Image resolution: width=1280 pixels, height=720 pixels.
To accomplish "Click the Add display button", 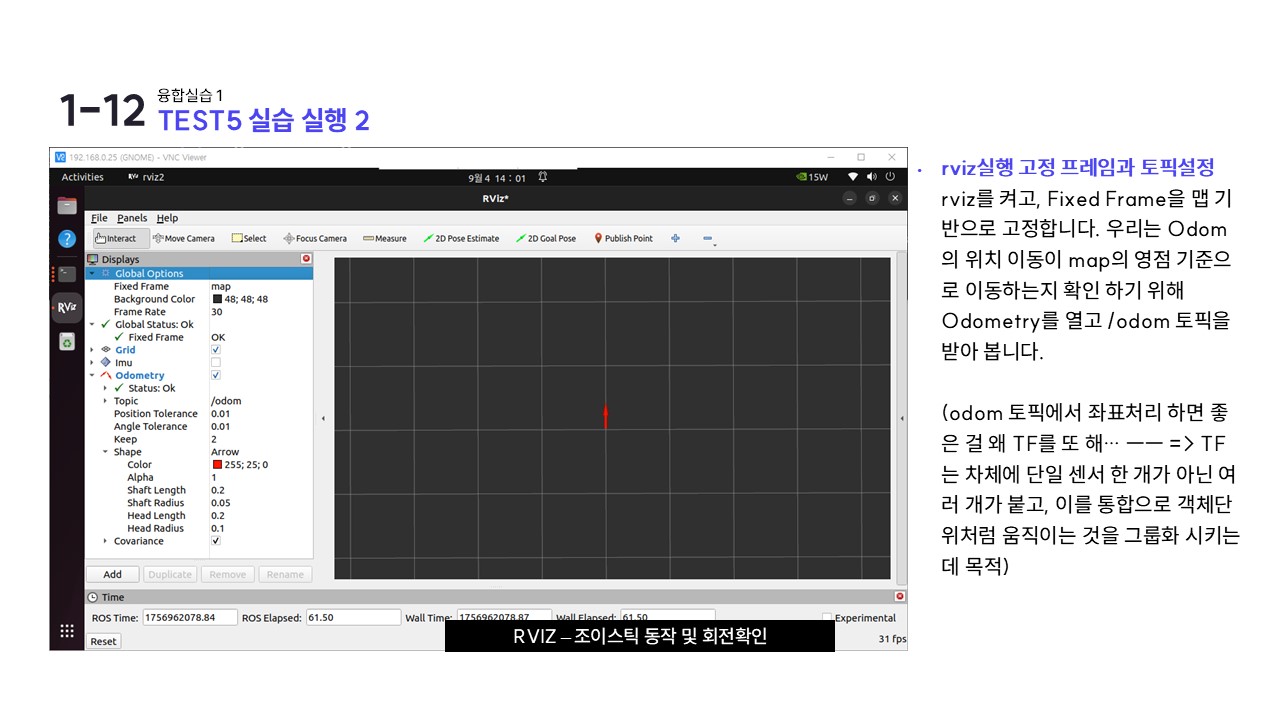I will pos(113,574).
